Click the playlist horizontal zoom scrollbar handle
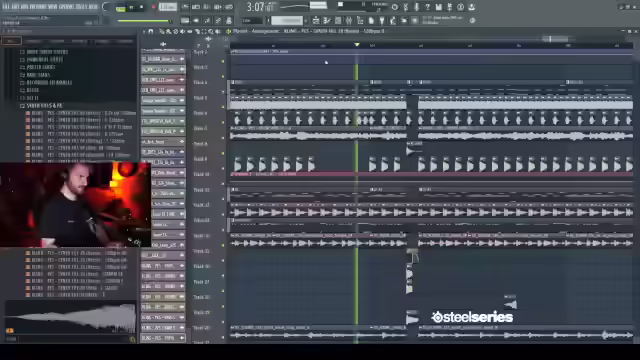The width and height of the screenshot is (640, 360). tap(556, 39)
